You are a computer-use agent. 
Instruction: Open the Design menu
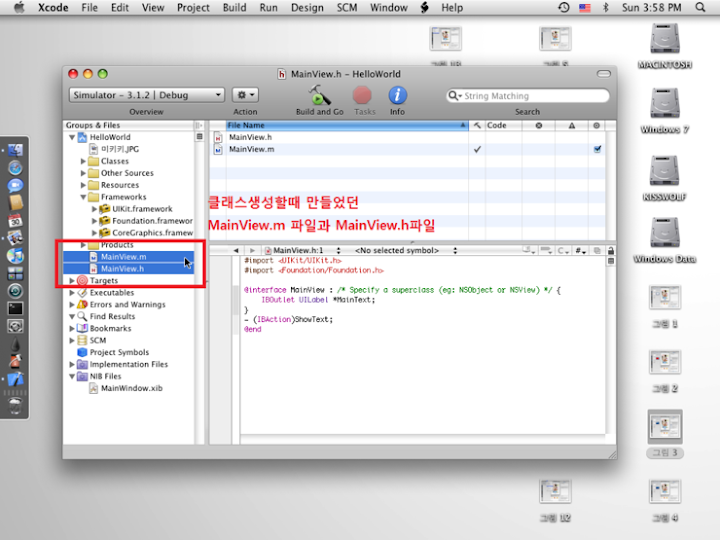click(x=307, y=8)
